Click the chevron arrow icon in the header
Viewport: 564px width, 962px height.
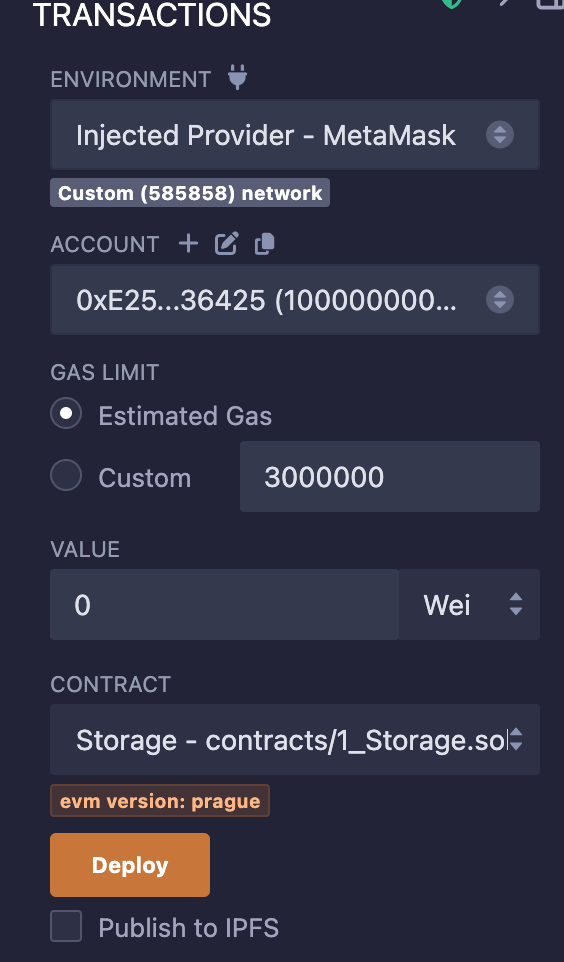pos(505,2)
